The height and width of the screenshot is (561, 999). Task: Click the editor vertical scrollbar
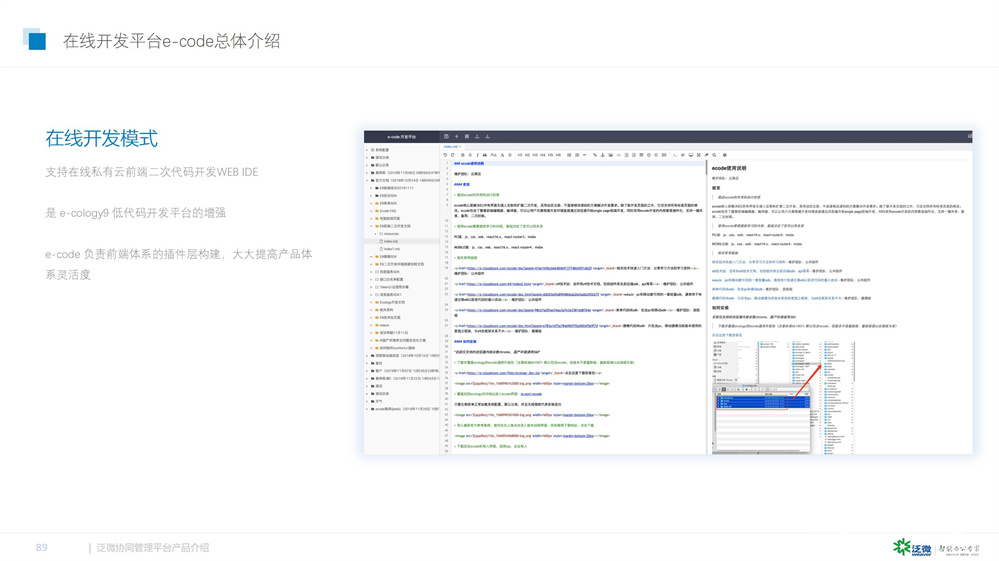[x=706, y=169]
